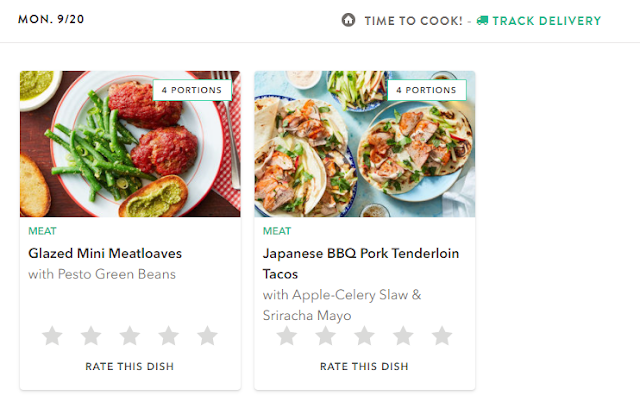Click the Japanese BBQ Pork Tenderloin Tacos title

pyautogui.click(x=361, y=264)
